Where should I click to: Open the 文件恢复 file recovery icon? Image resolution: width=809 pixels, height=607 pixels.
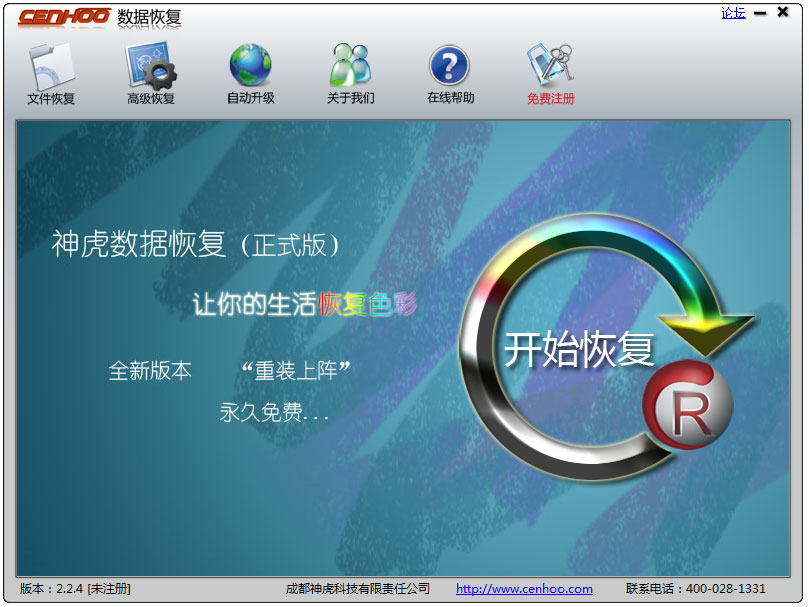click(51, 74)
